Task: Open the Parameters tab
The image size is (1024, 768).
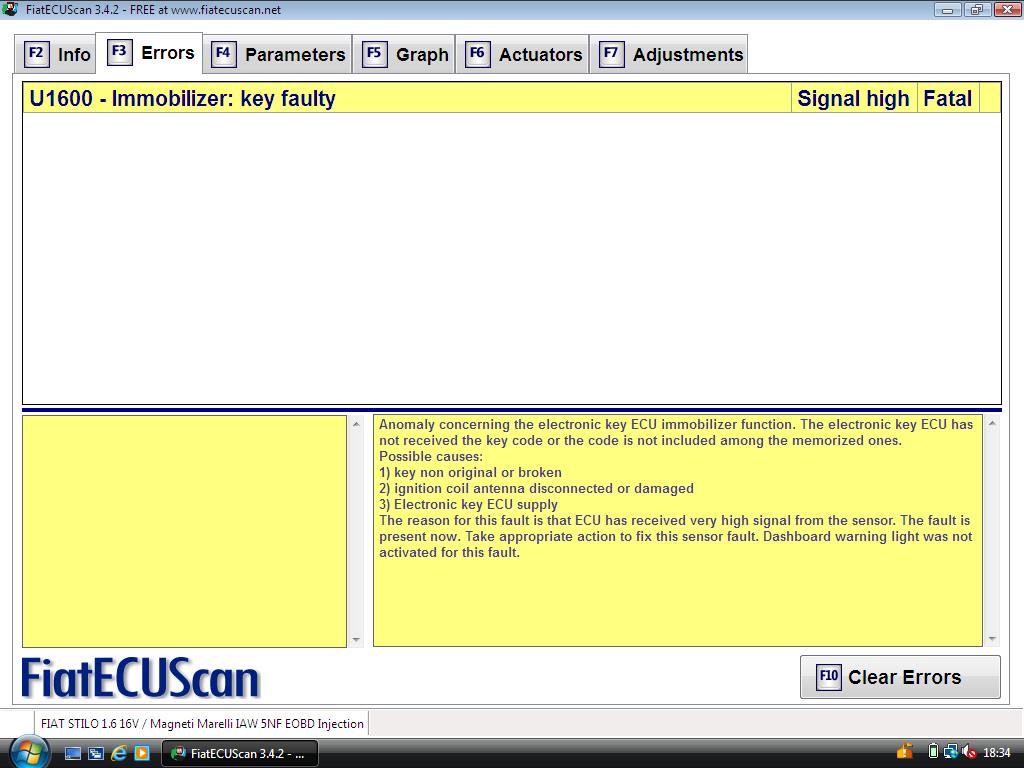Action: tap(278, 54)
